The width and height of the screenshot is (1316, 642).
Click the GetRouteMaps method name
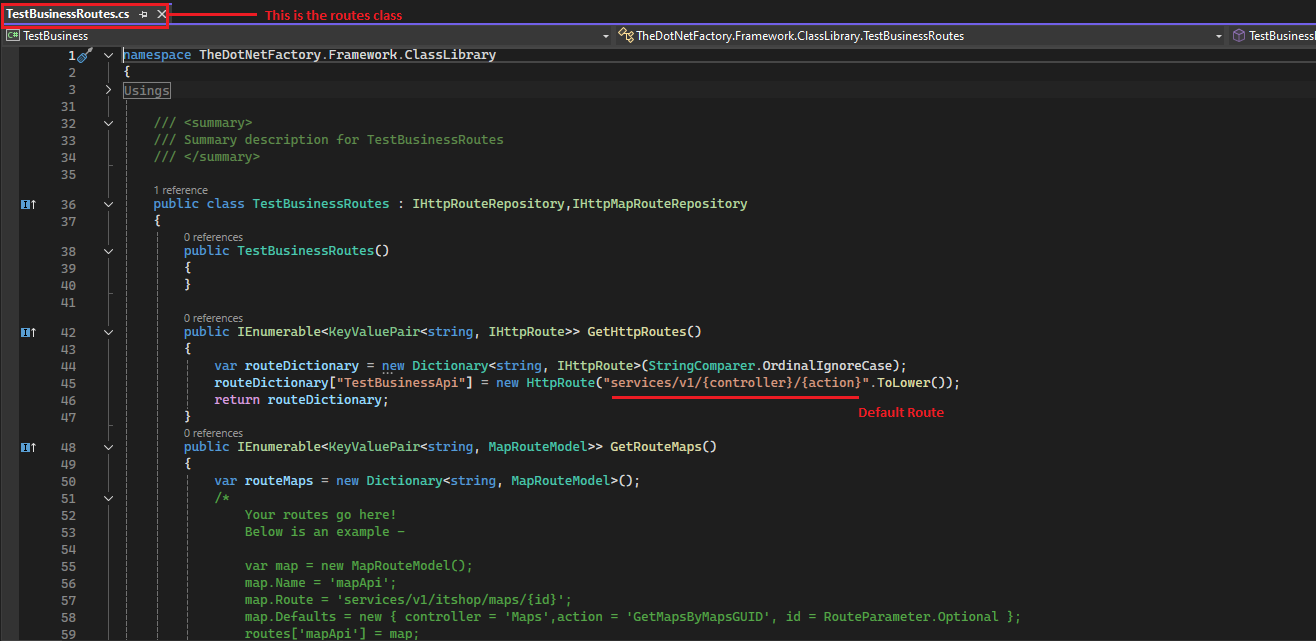click(656, 447)
